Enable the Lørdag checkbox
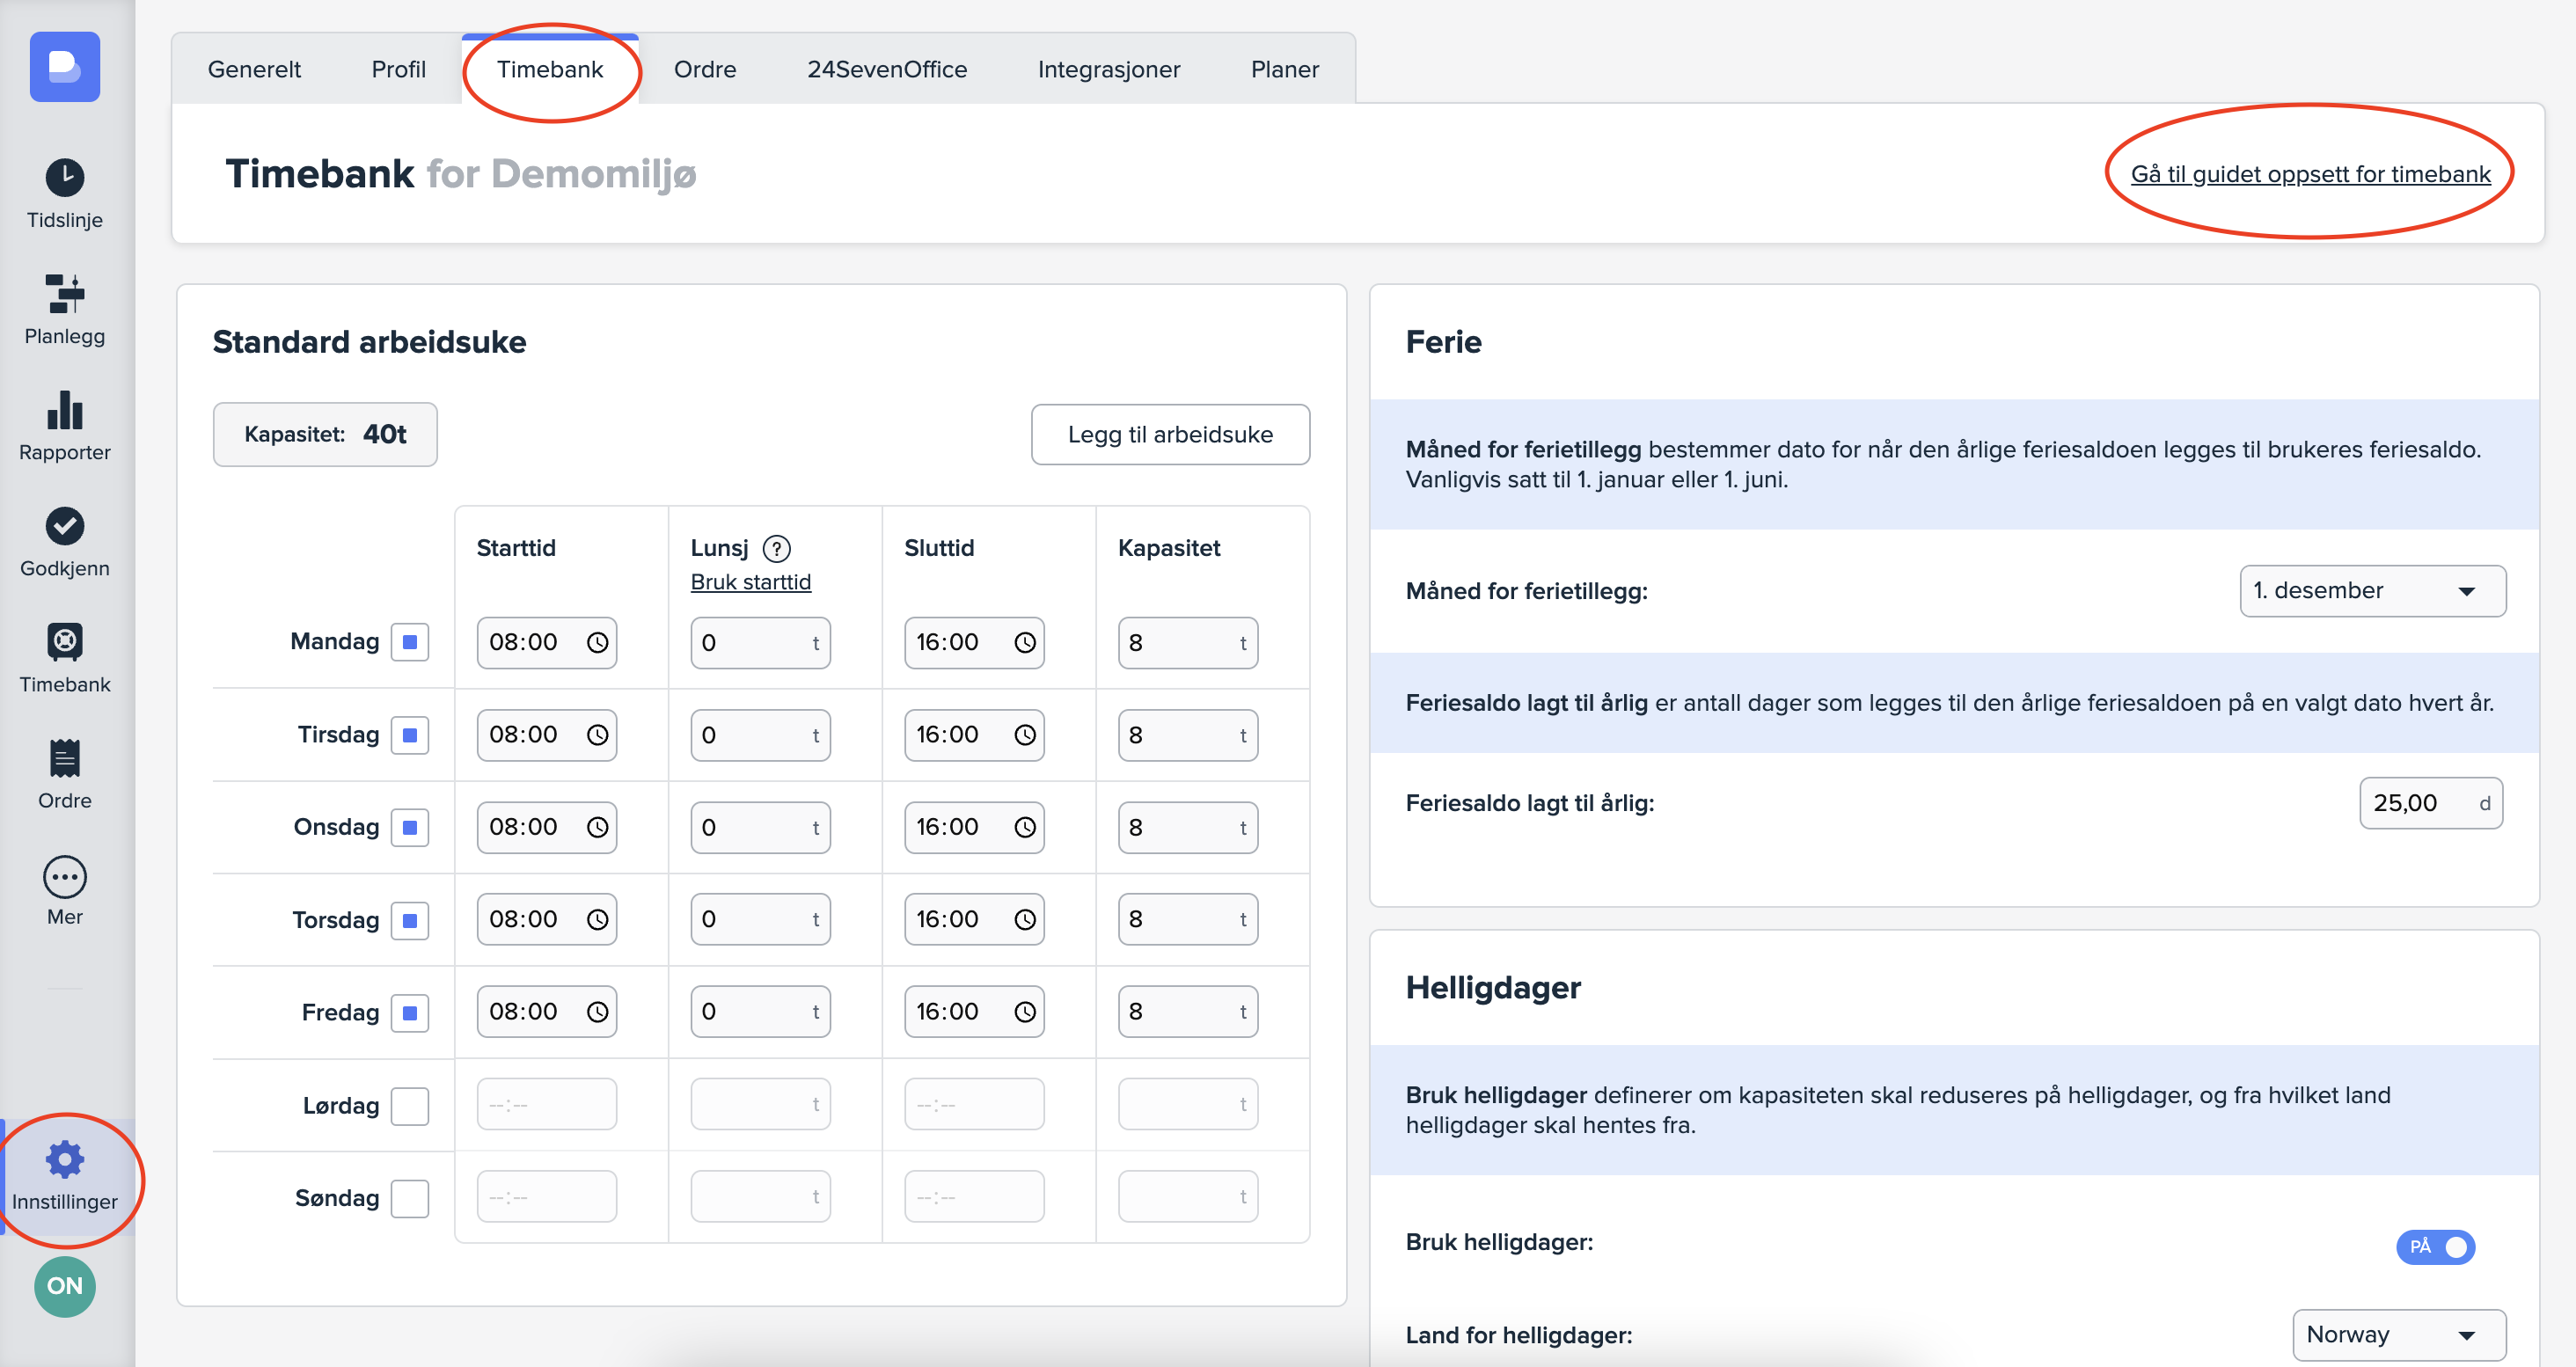The height and width of the screenshot is (1367, 2576). pyautogui.click(x=409, y=1106)
